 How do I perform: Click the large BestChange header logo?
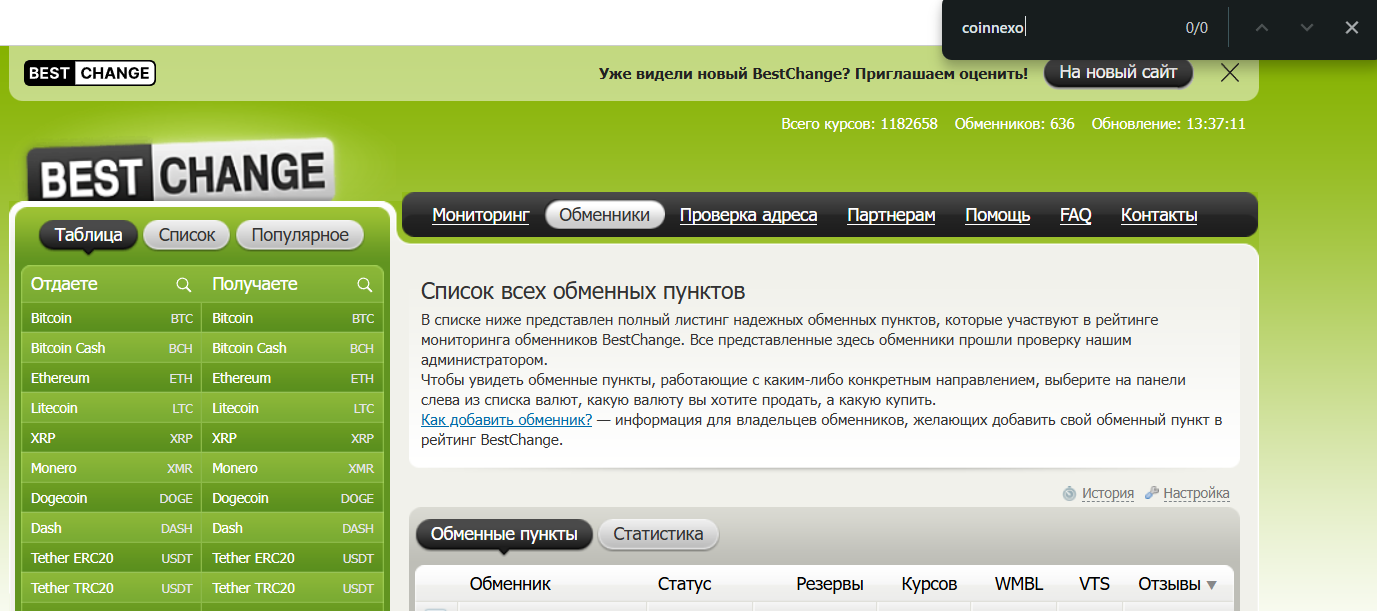[x=180, y=170]
